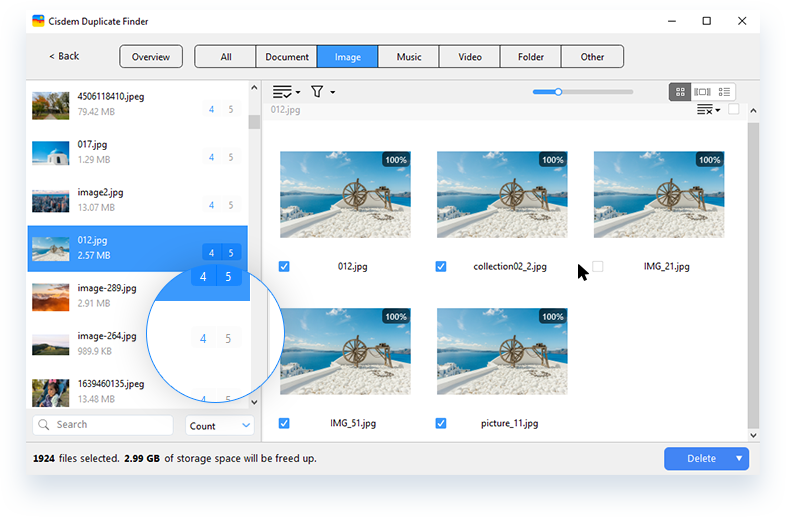This screenshot has width=786, height=517.
Task: Toggle the group checkbox beside the 012.jpg header
Action: tap(734, 110)
